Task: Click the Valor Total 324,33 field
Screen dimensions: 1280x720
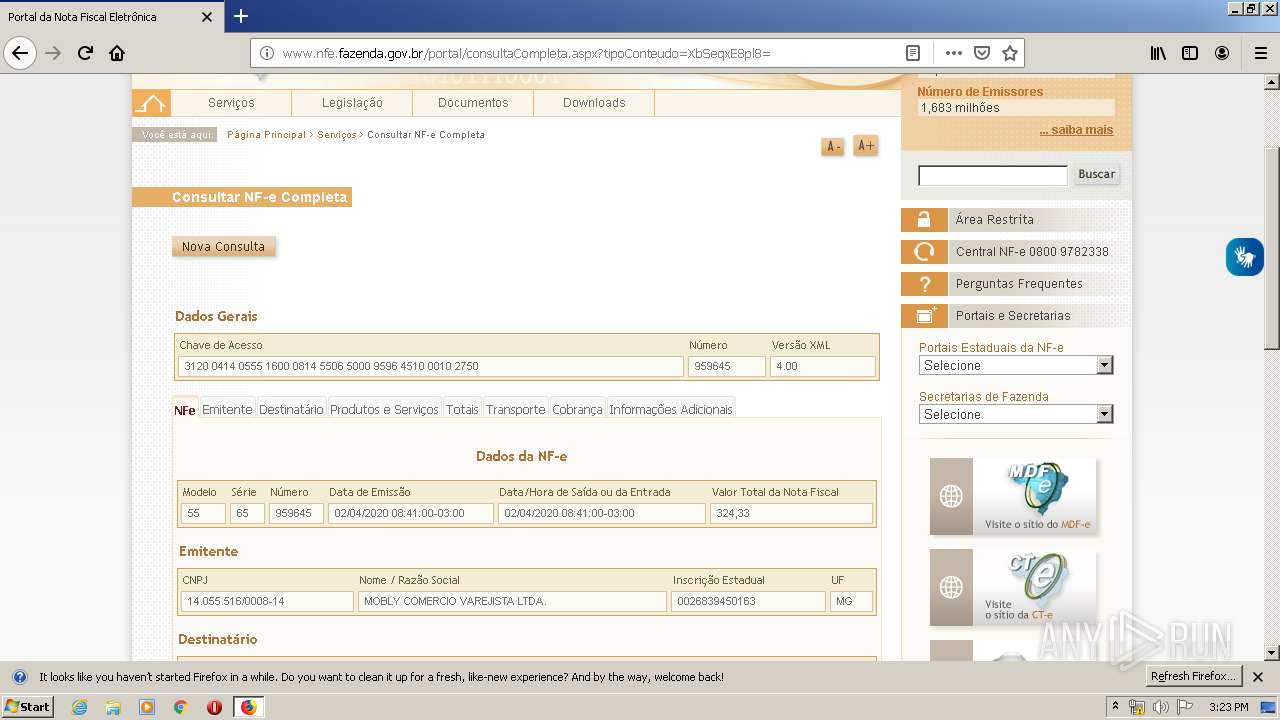Action: [791, 513]
